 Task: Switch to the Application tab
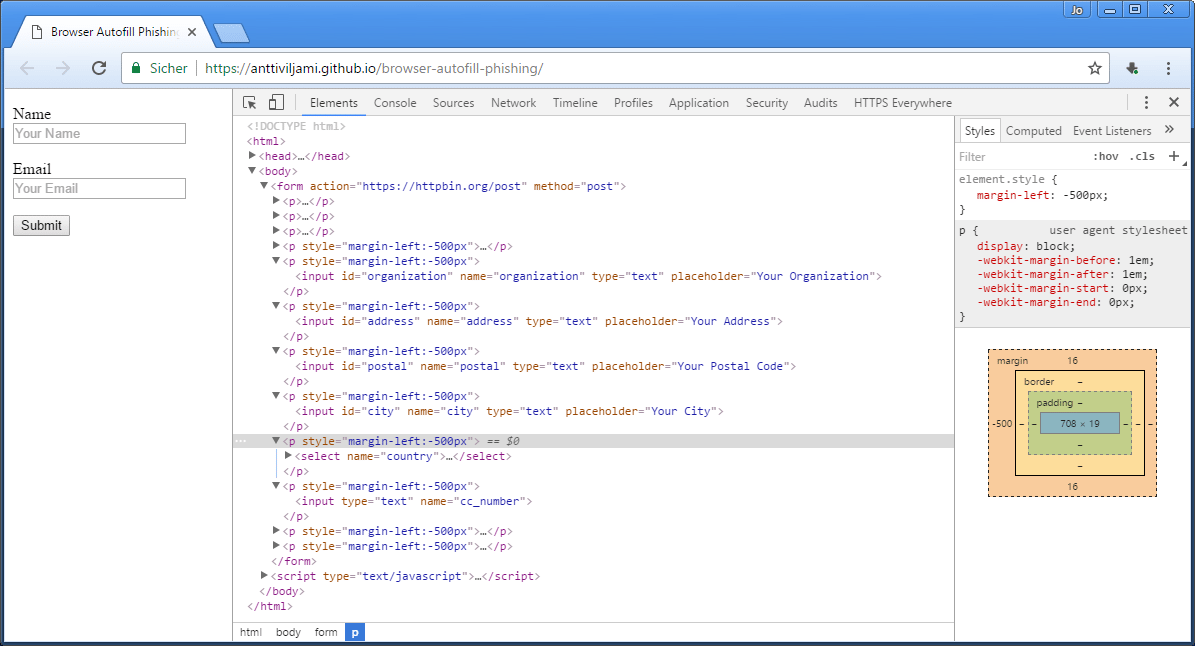[699, 103]
